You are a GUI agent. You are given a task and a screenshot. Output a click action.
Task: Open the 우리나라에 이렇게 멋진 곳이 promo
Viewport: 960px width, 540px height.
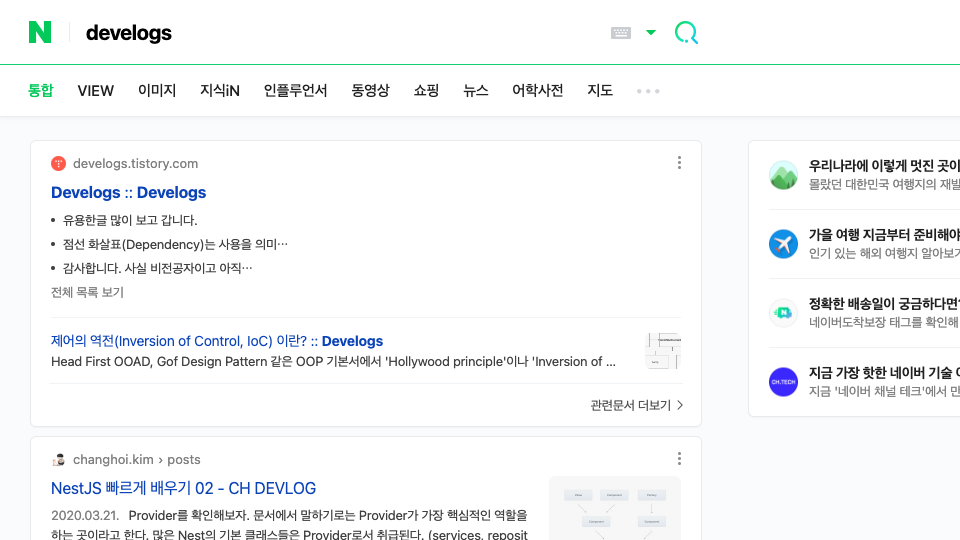(884, 166)
